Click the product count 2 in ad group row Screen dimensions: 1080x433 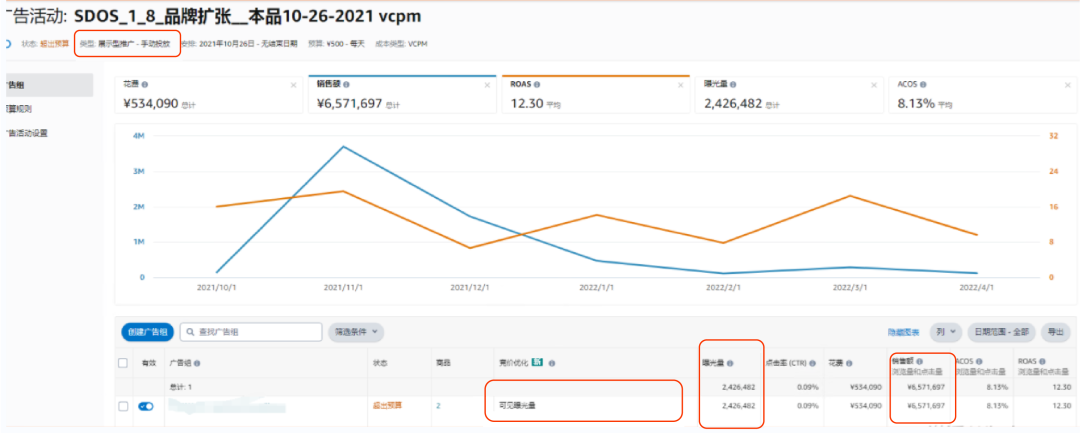[438, 406]
